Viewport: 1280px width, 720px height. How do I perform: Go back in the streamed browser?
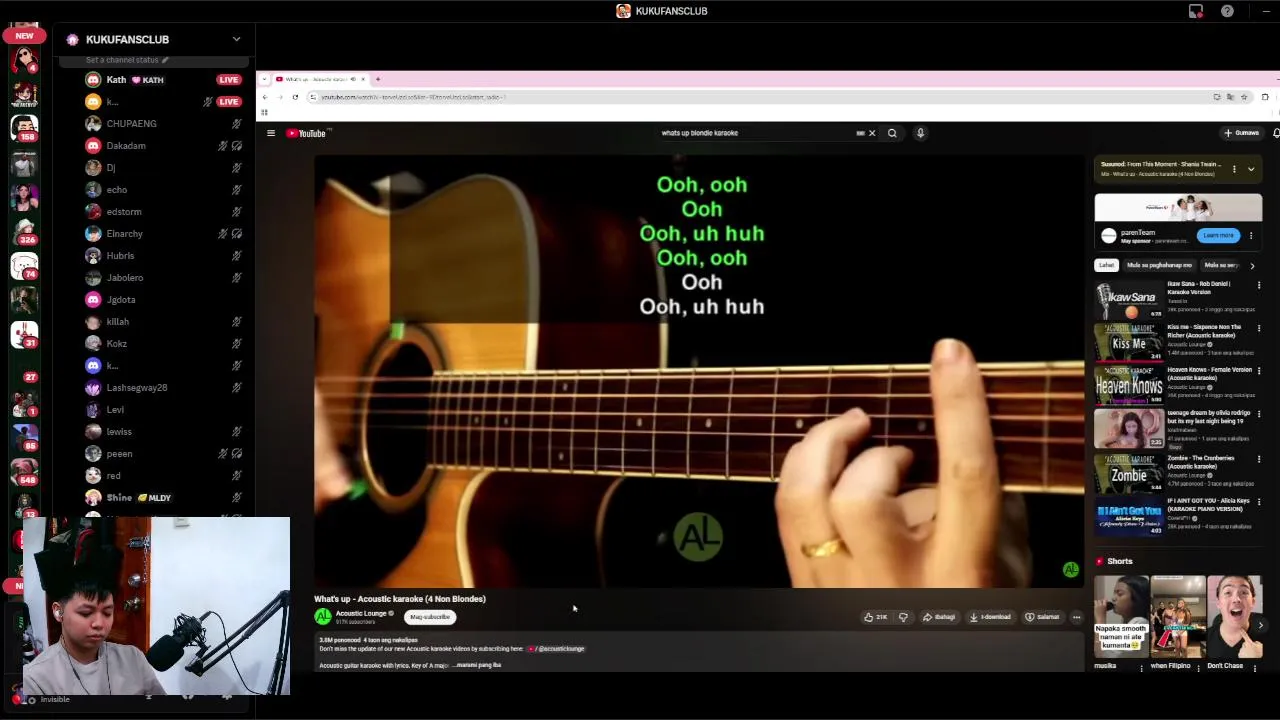[x=265, y=97]
